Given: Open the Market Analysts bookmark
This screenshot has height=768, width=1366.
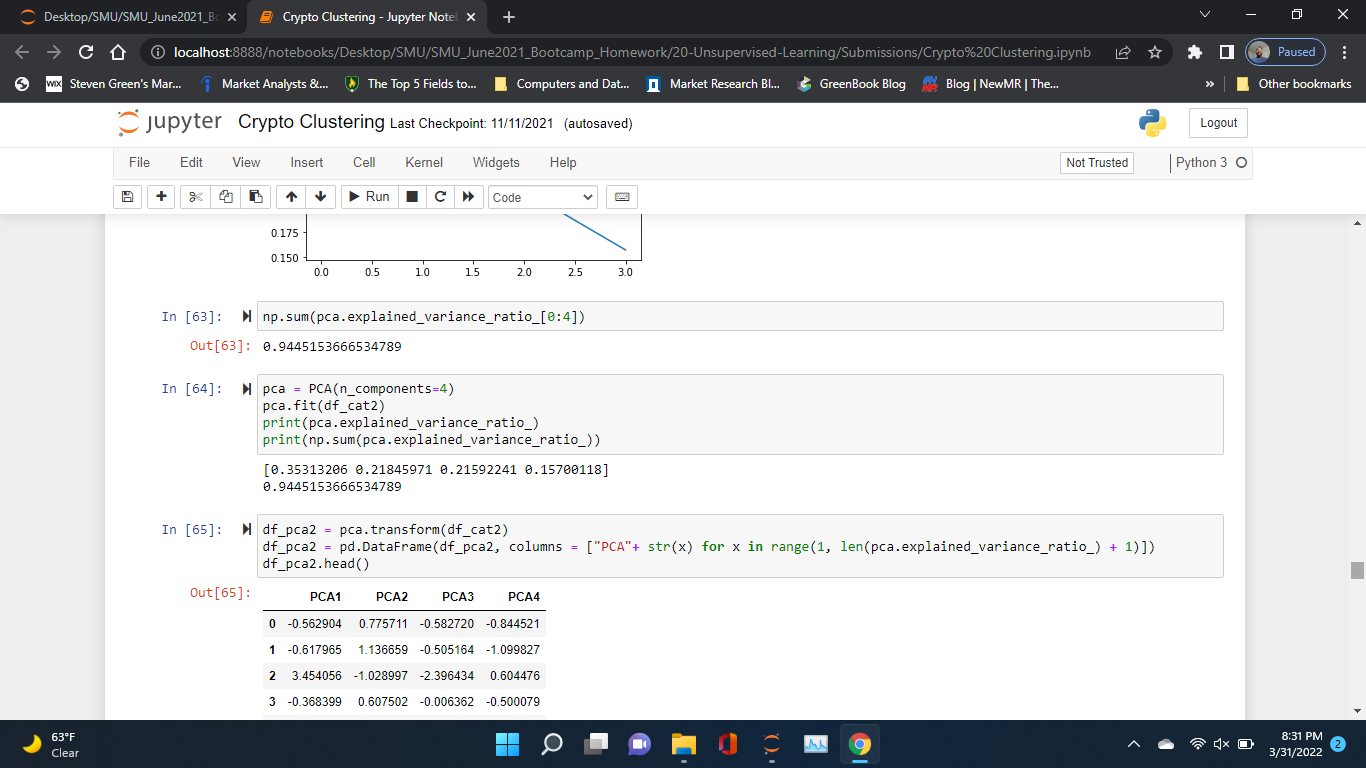Looking at the screenshot, I should click(x=264, y=84).
